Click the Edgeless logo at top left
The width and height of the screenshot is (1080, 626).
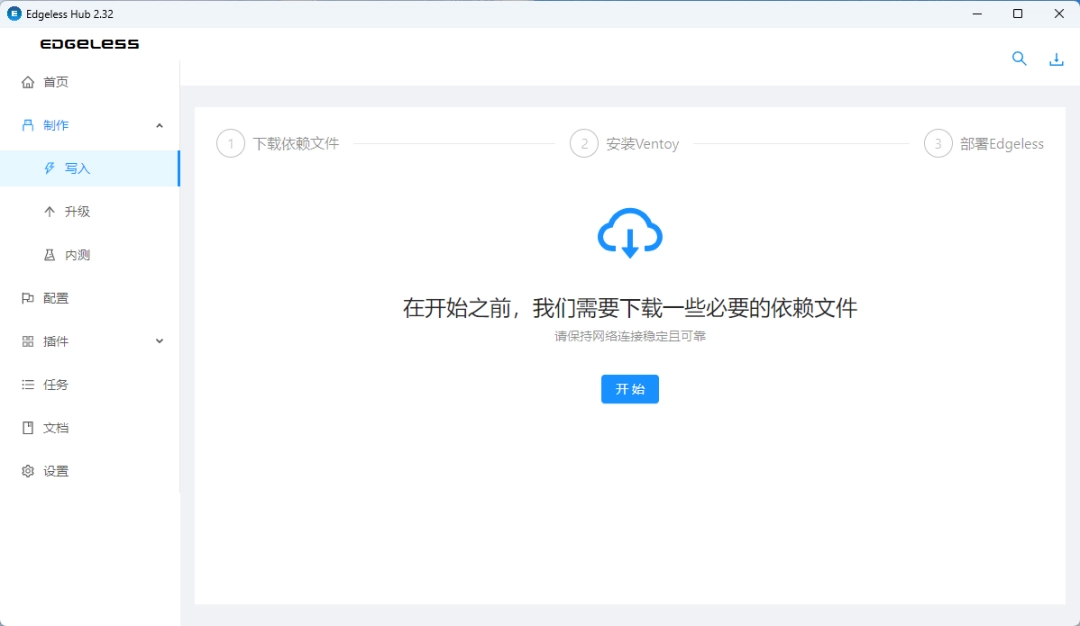tap(89, 43)
